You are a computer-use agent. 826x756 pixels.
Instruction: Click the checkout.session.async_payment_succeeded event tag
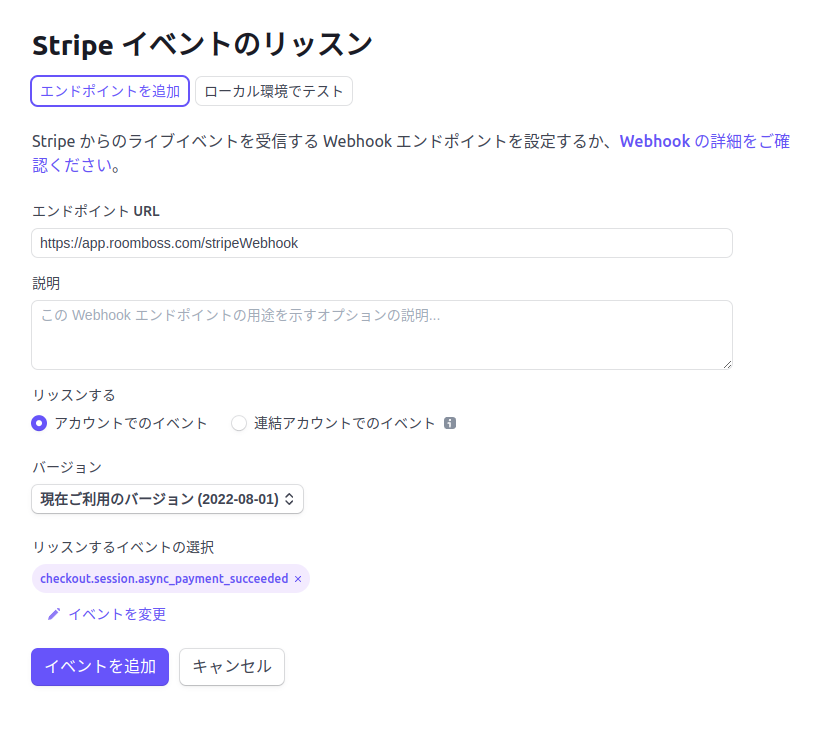point(164,579)
